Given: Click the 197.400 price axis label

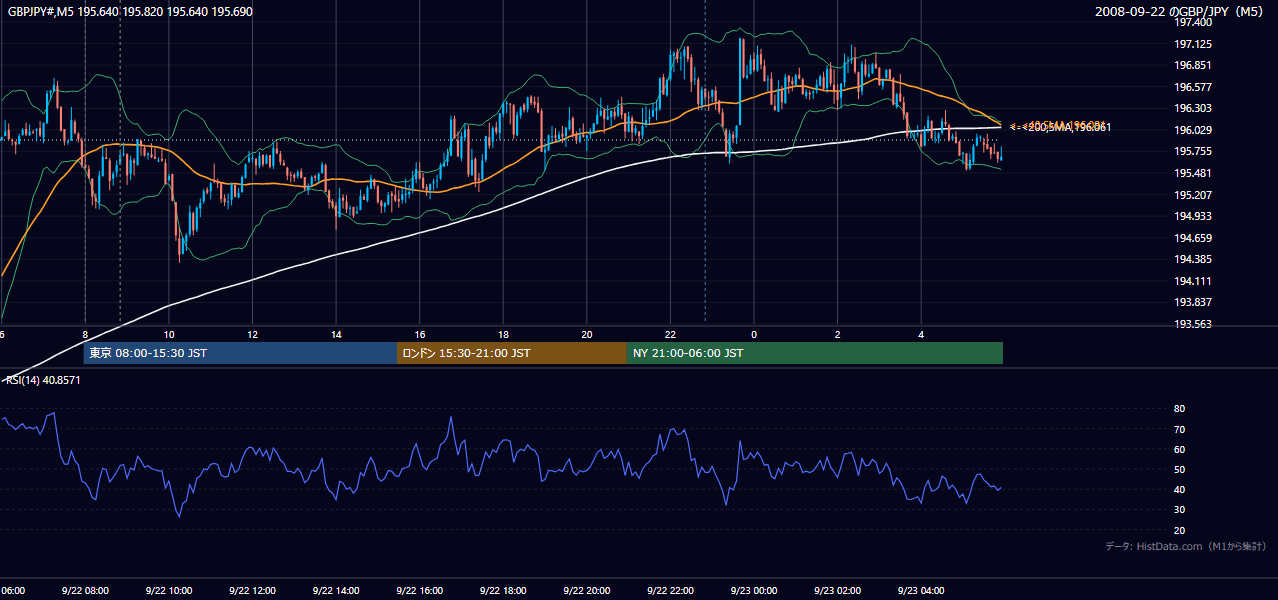Looking at the screenshot, I should pos(1194,22).
